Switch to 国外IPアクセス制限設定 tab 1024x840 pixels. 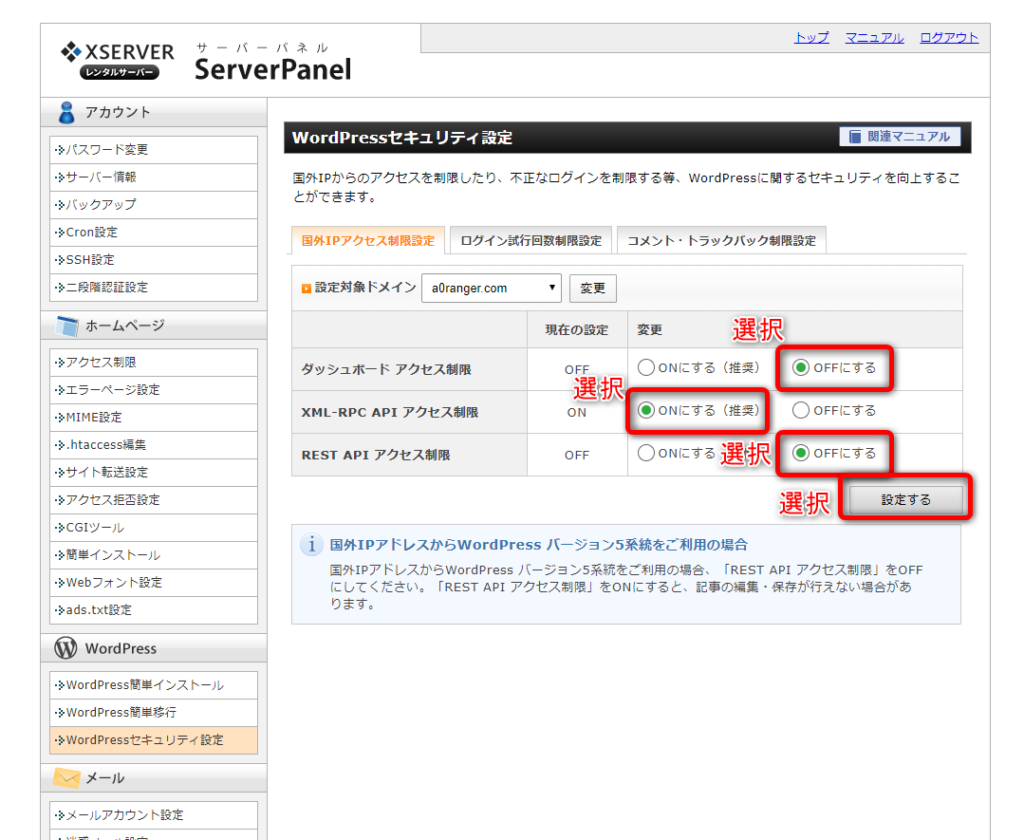pyautogui.click(x=368, y=240)
